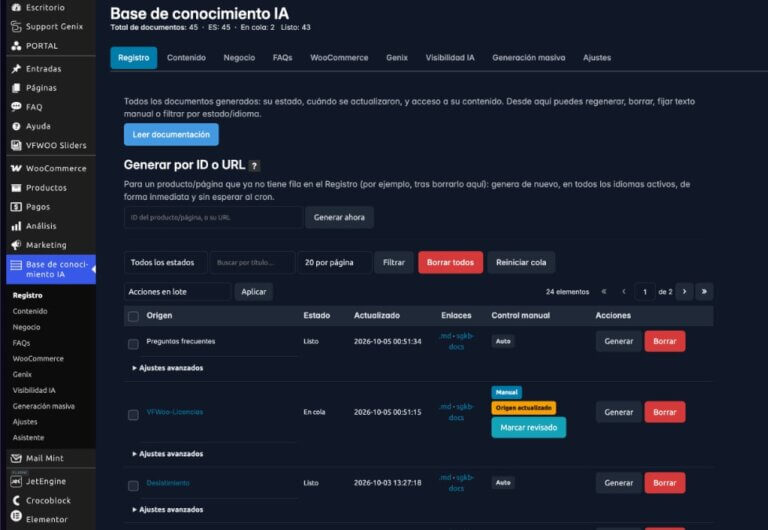Switch to the Visibilidad IA tab
768x530 pixels.
(x=450, y=58)
